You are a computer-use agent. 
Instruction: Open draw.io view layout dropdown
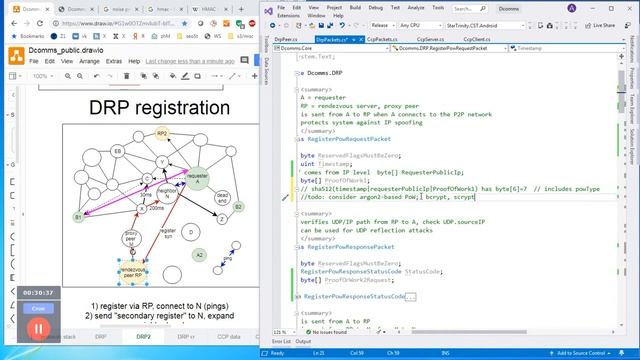coord(15,76)
